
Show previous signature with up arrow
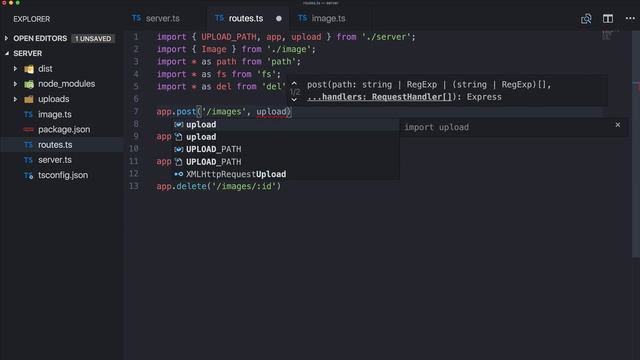[x=294, y=83]
